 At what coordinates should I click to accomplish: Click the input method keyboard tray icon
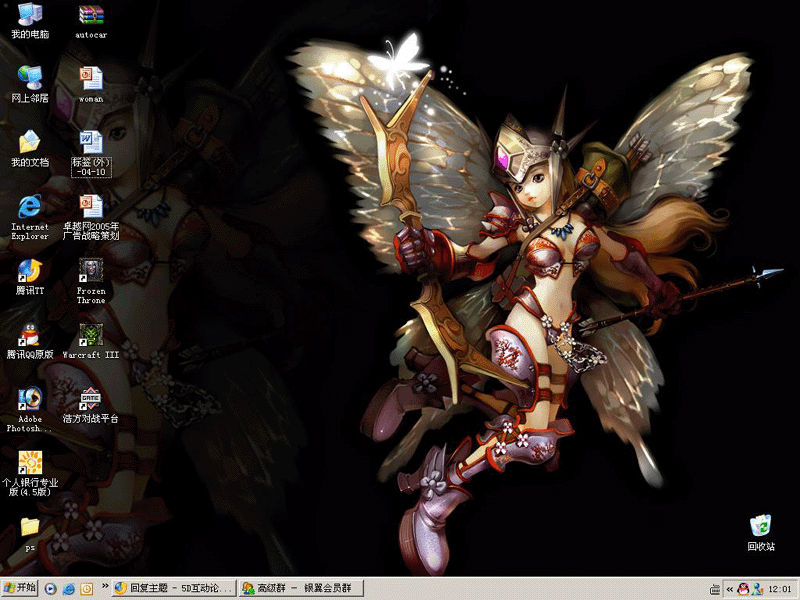(x=715, y=590)
